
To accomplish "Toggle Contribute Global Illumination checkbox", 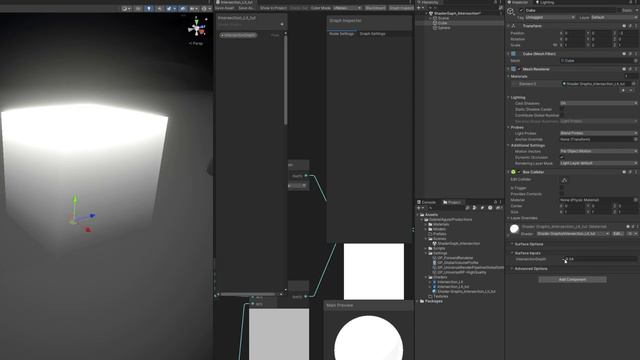I will [562, 116].
